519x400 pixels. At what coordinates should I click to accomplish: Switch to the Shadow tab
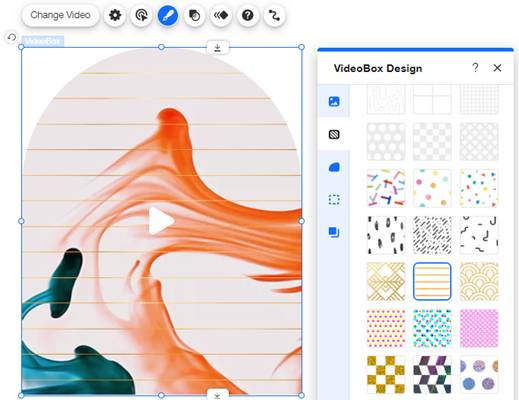(334, 232)
